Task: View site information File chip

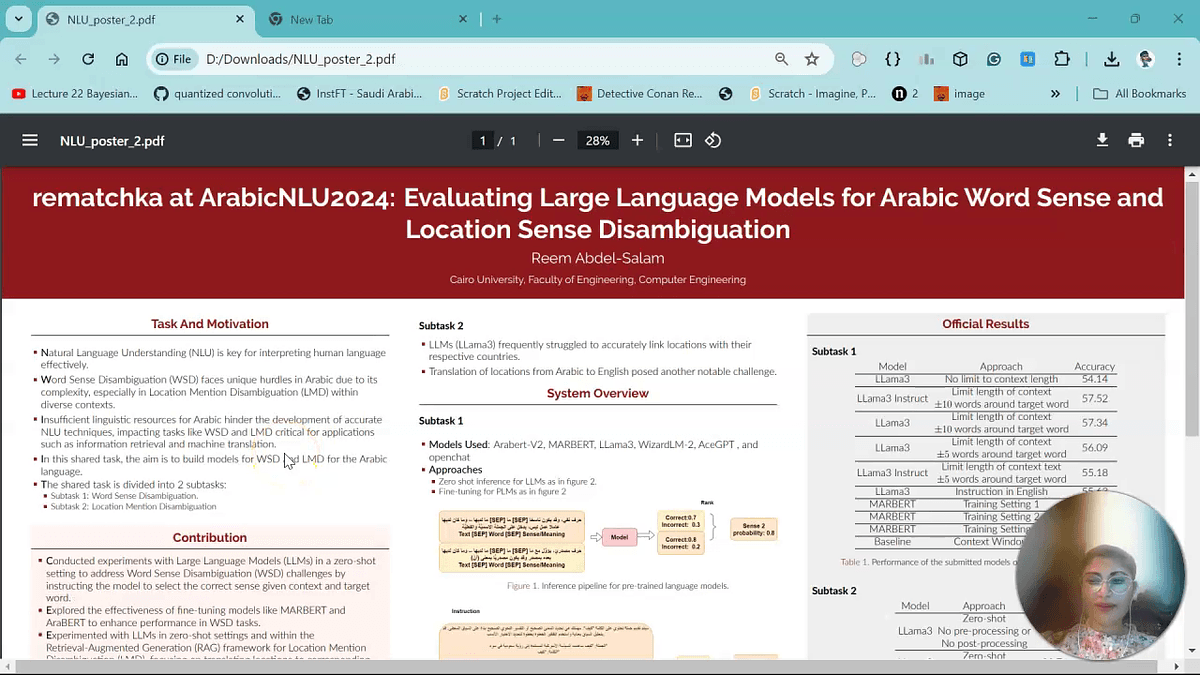Action: 173,59
